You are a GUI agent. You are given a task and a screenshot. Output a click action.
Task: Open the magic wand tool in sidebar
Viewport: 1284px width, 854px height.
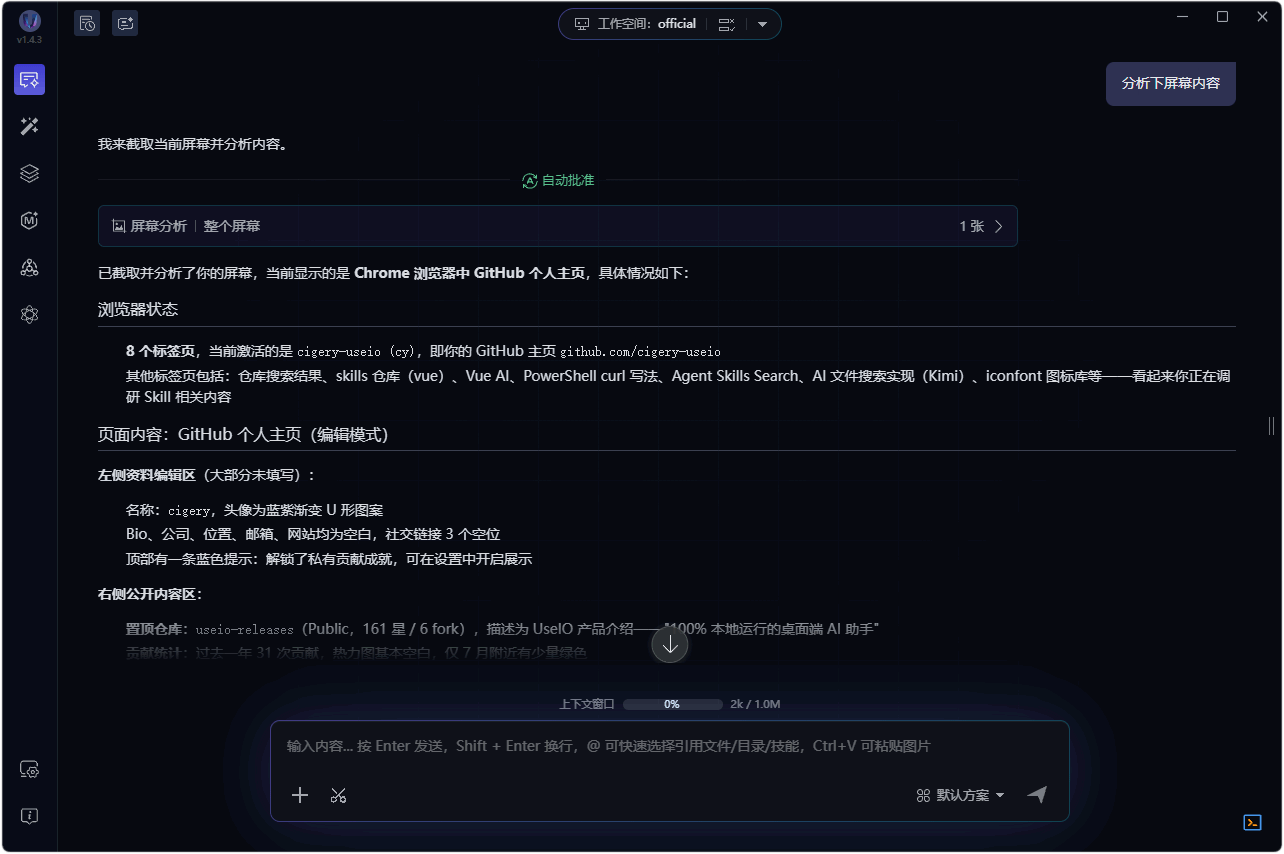click(x=29, y=126)
